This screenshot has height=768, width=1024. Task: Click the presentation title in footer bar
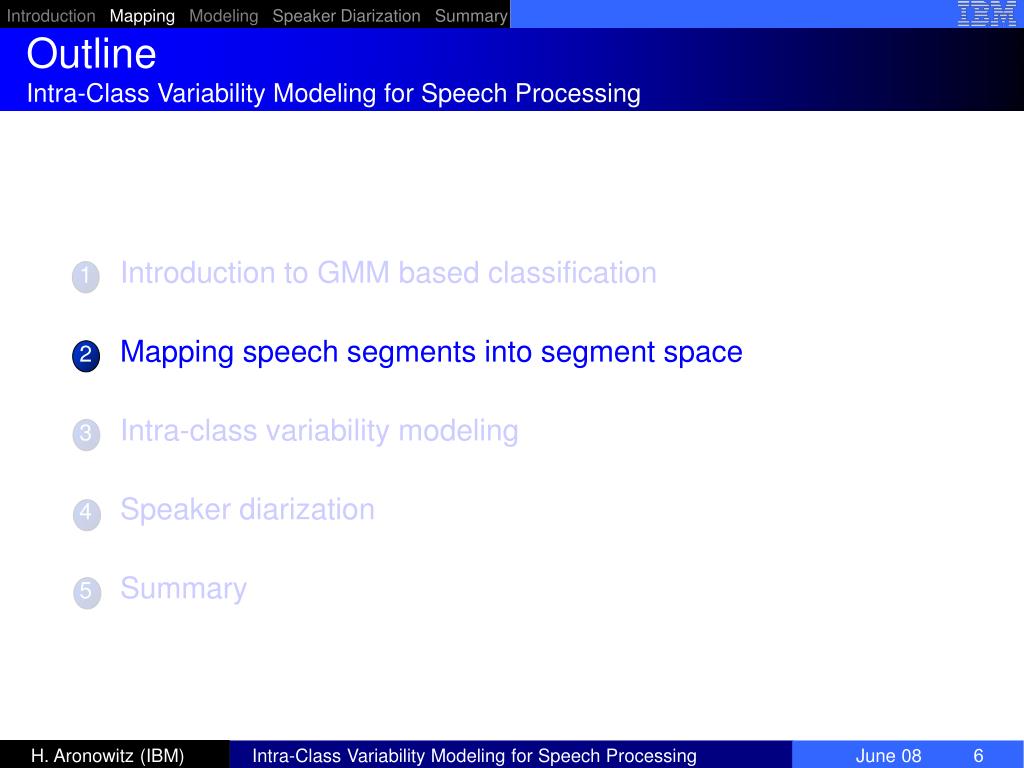[475, 756]
